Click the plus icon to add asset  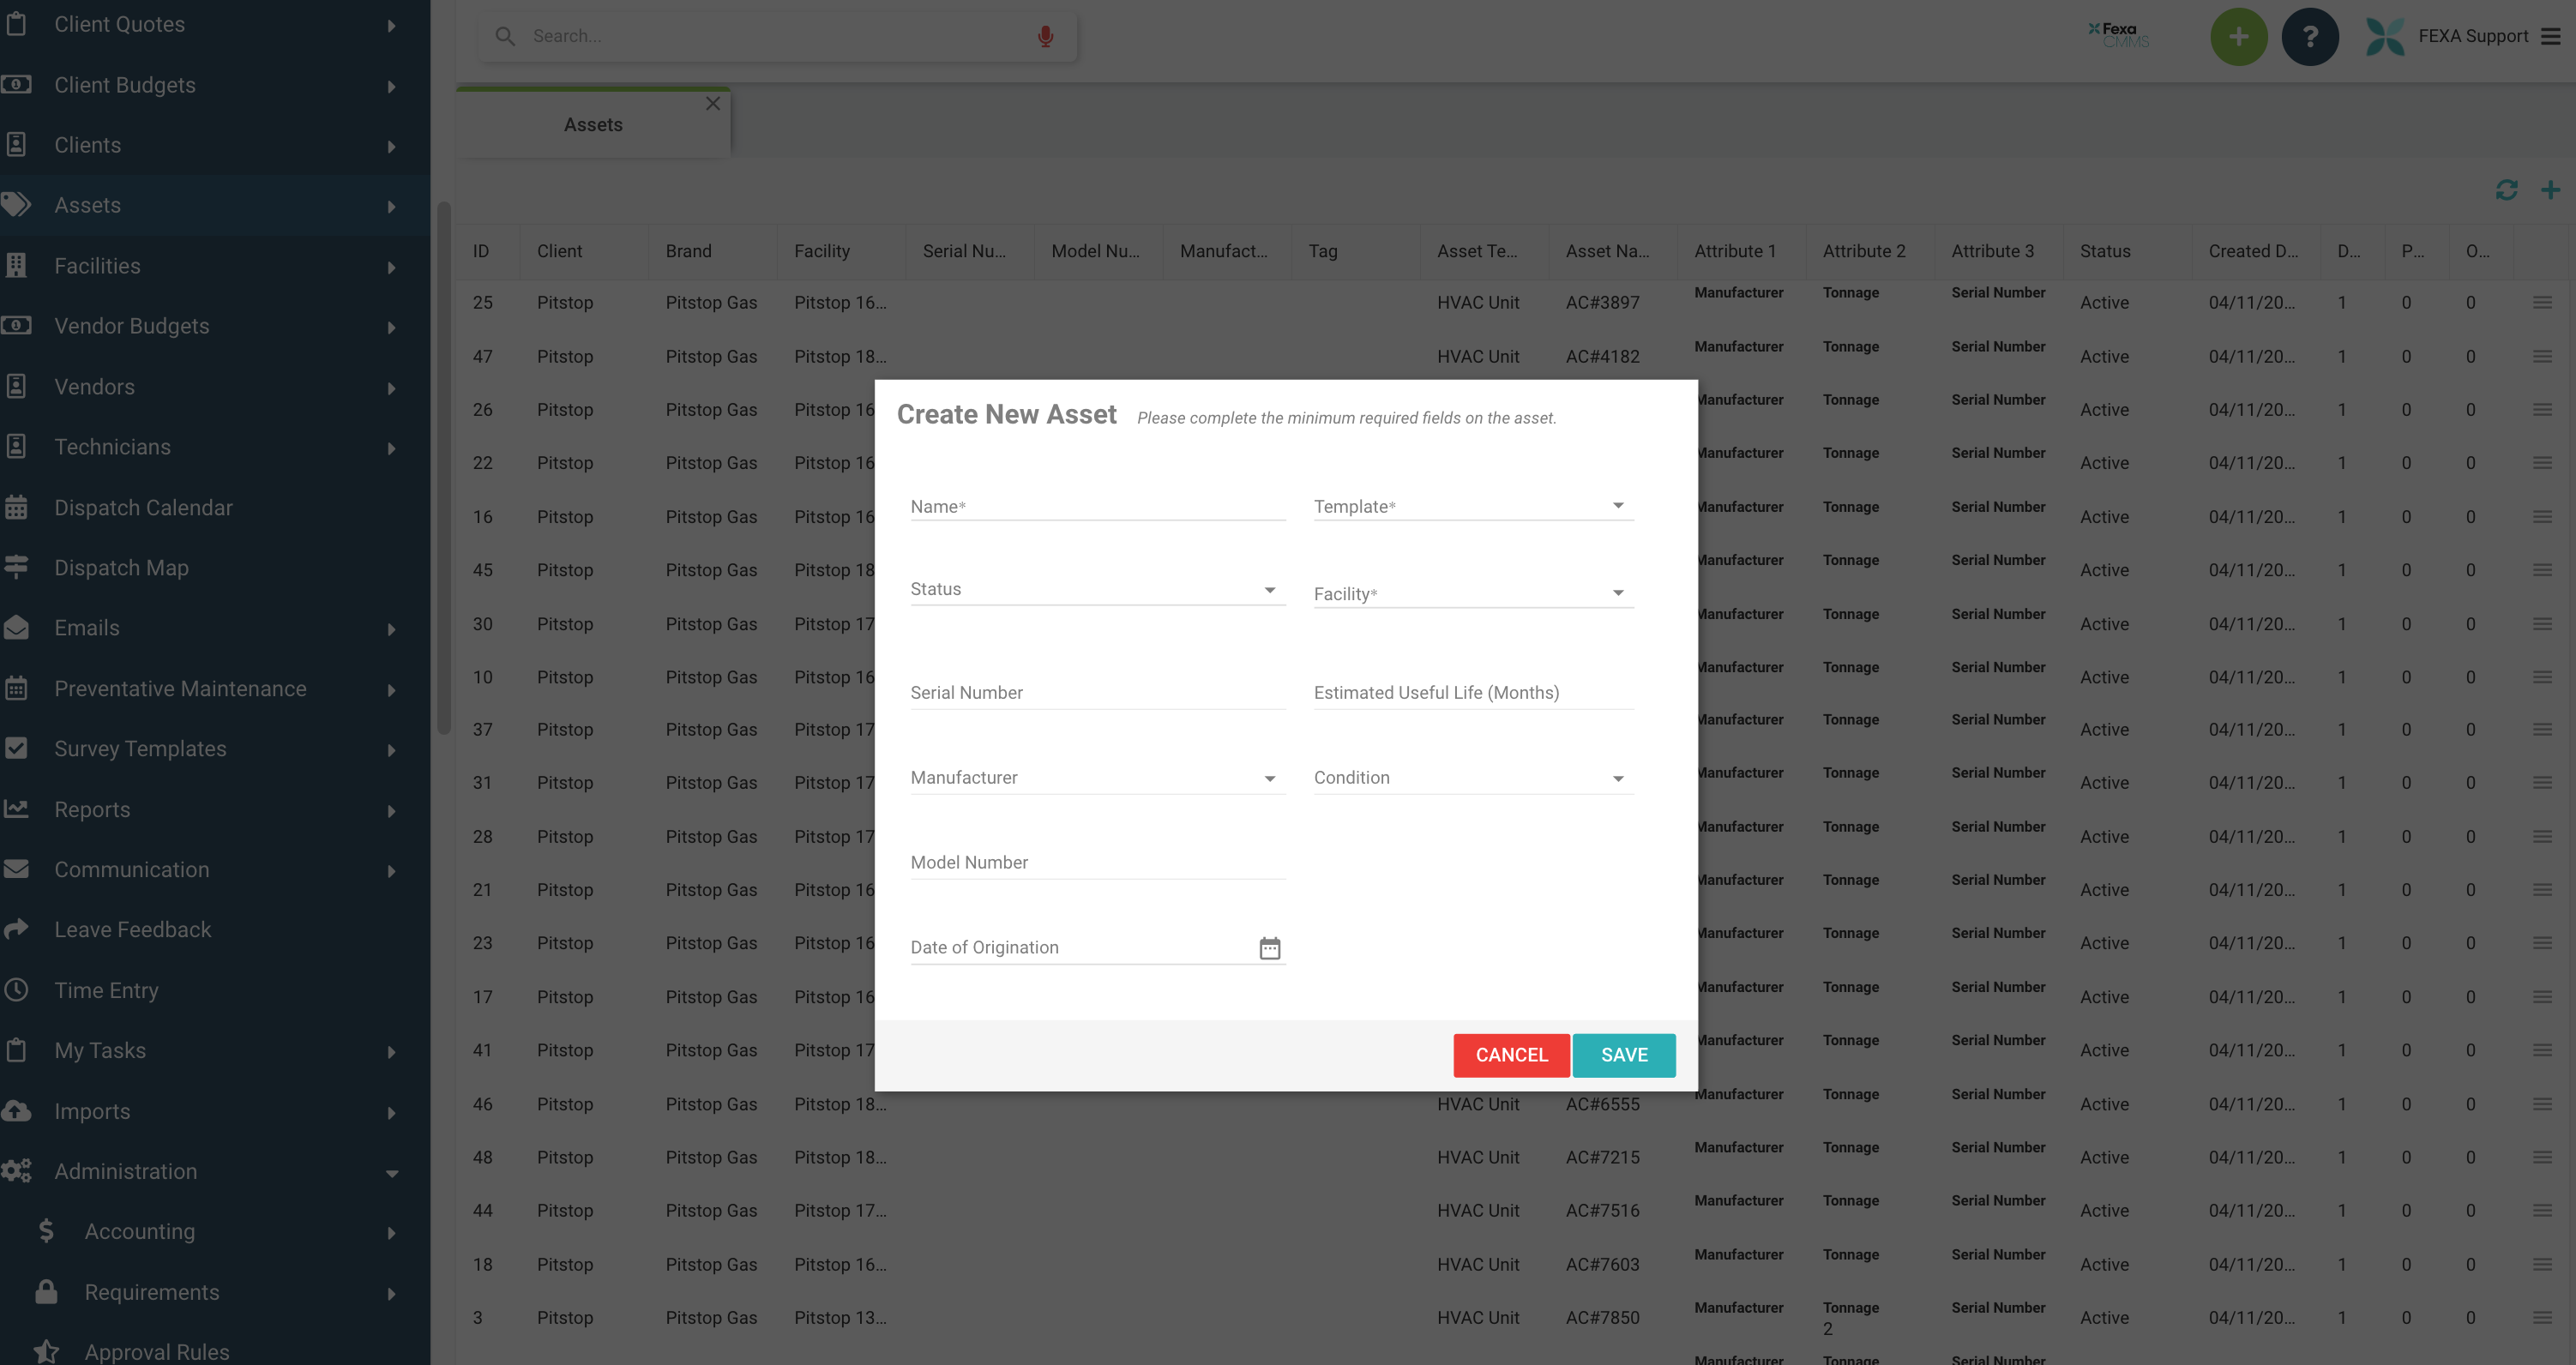coord(2550,190)
